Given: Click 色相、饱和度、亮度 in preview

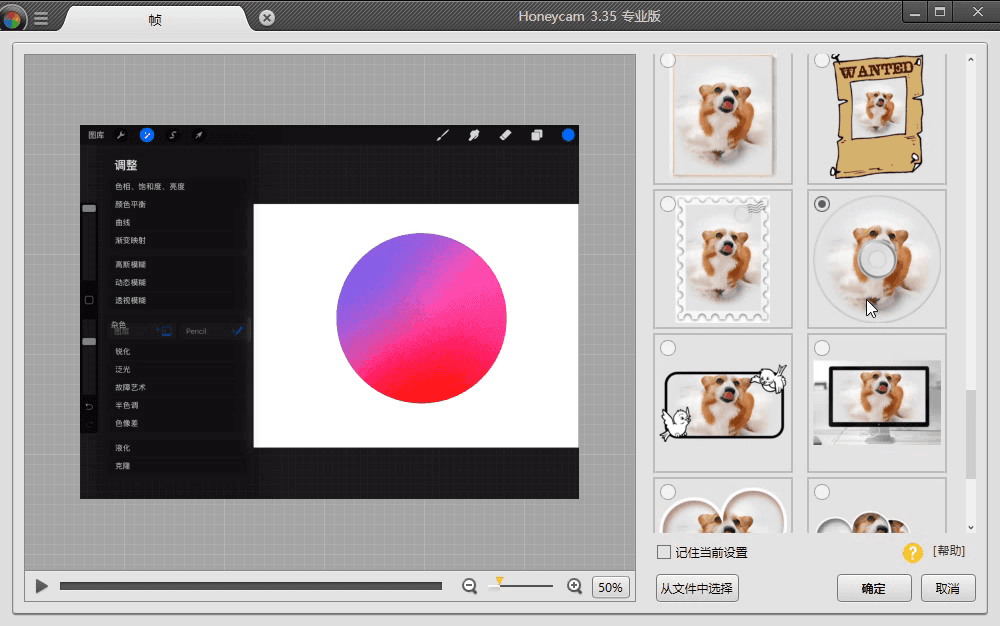Looking at the screenshot, I should tap(150, 187).
